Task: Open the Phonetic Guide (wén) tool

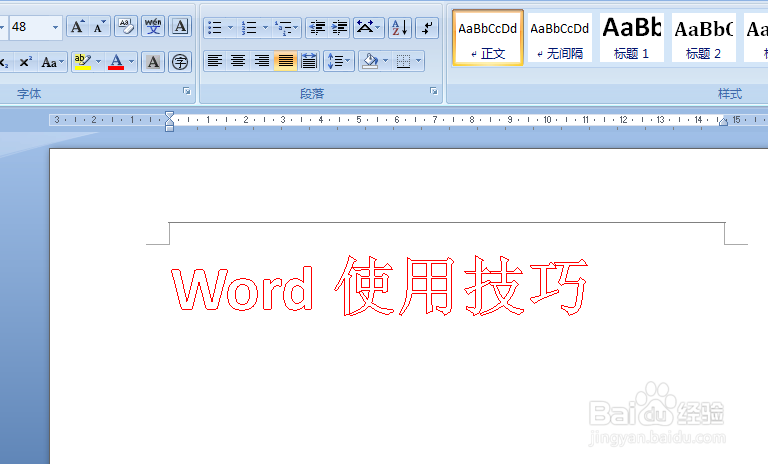Action: click(x=153, y=26)
